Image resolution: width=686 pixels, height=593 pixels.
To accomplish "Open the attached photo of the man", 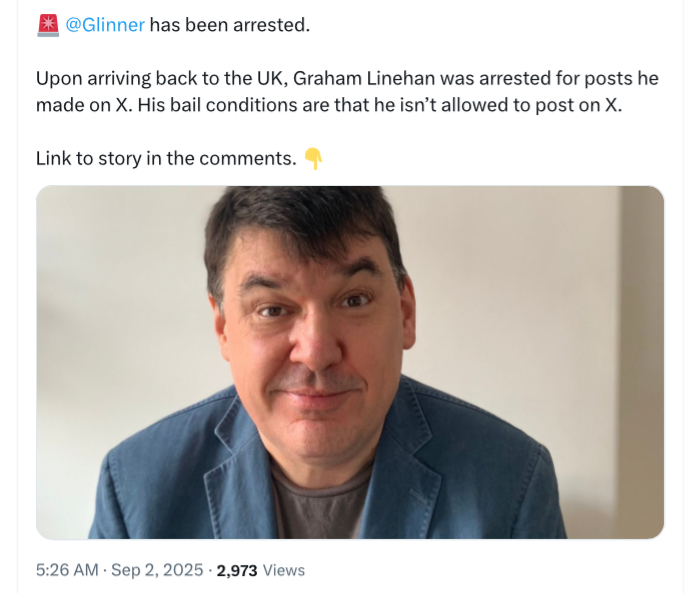I will (x=350, y=362).
